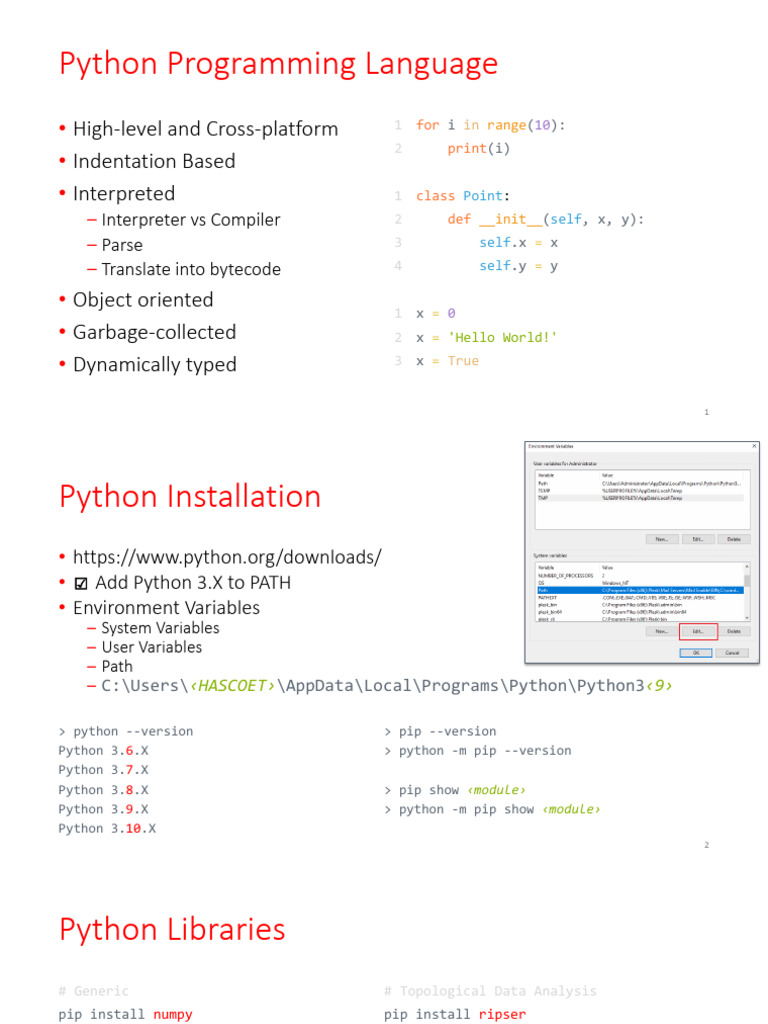
Task: Select the Path row in User variables
Action: click(641, 483)
